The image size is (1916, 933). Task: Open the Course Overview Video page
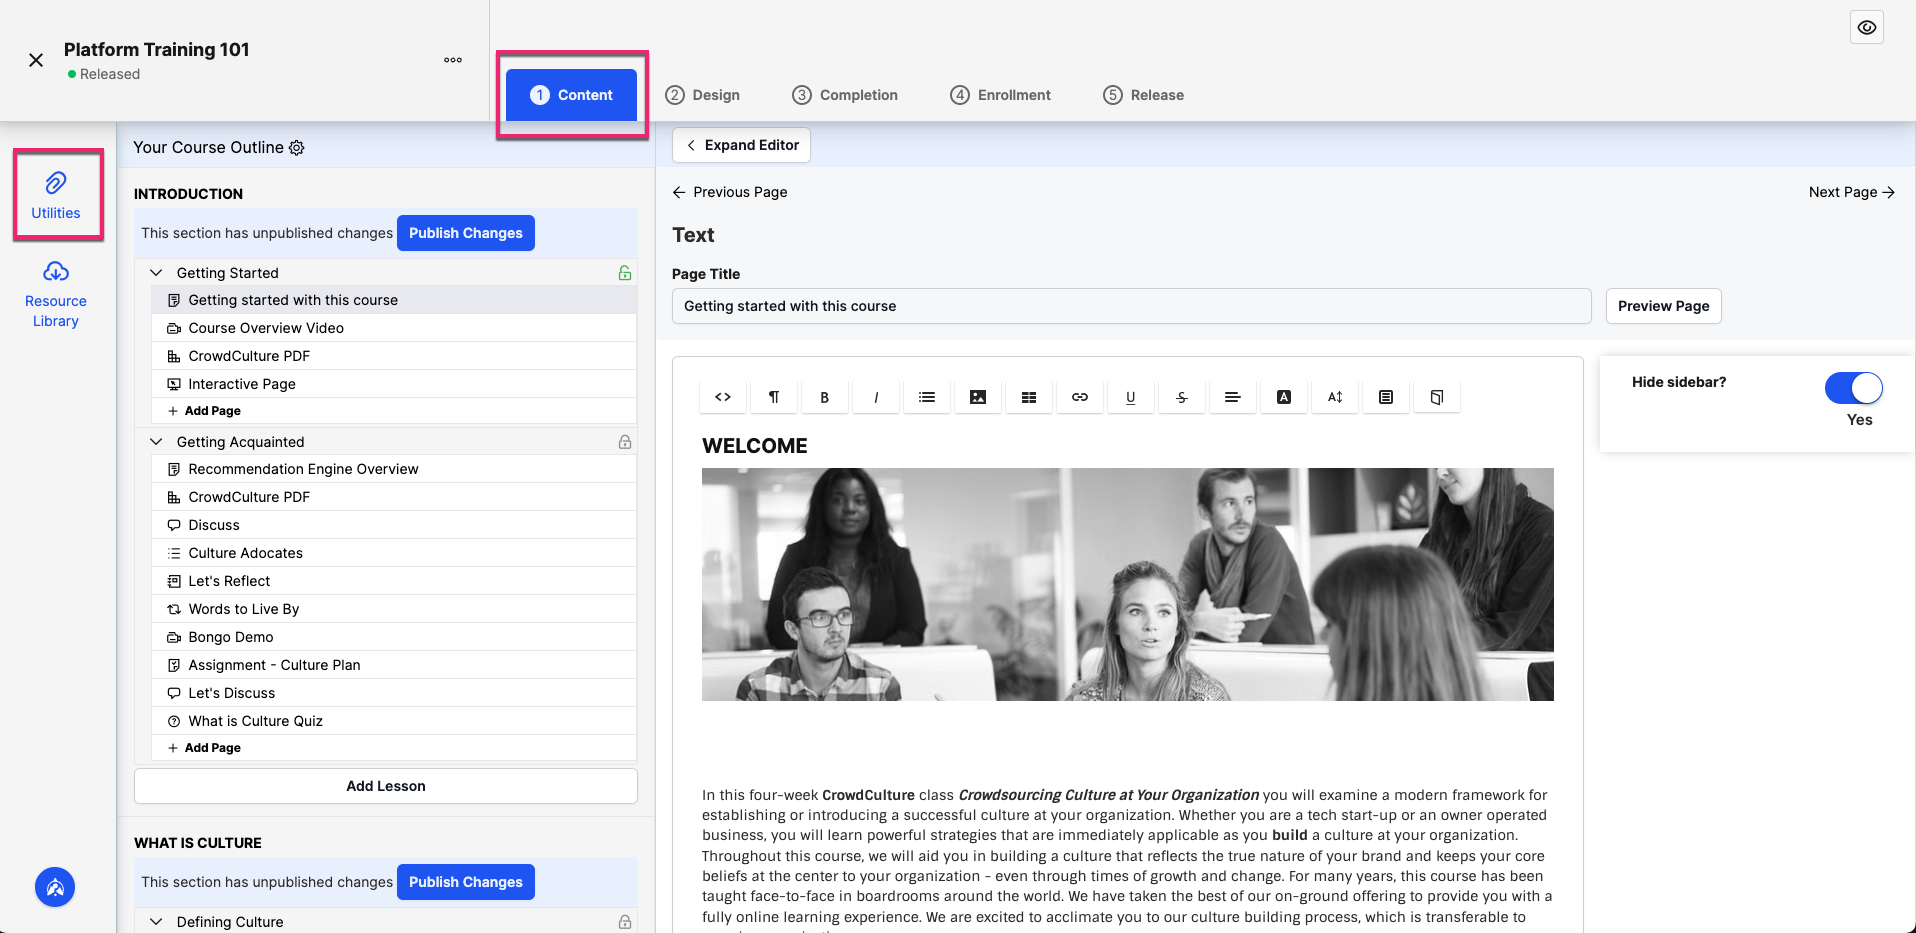coord(394,328)
